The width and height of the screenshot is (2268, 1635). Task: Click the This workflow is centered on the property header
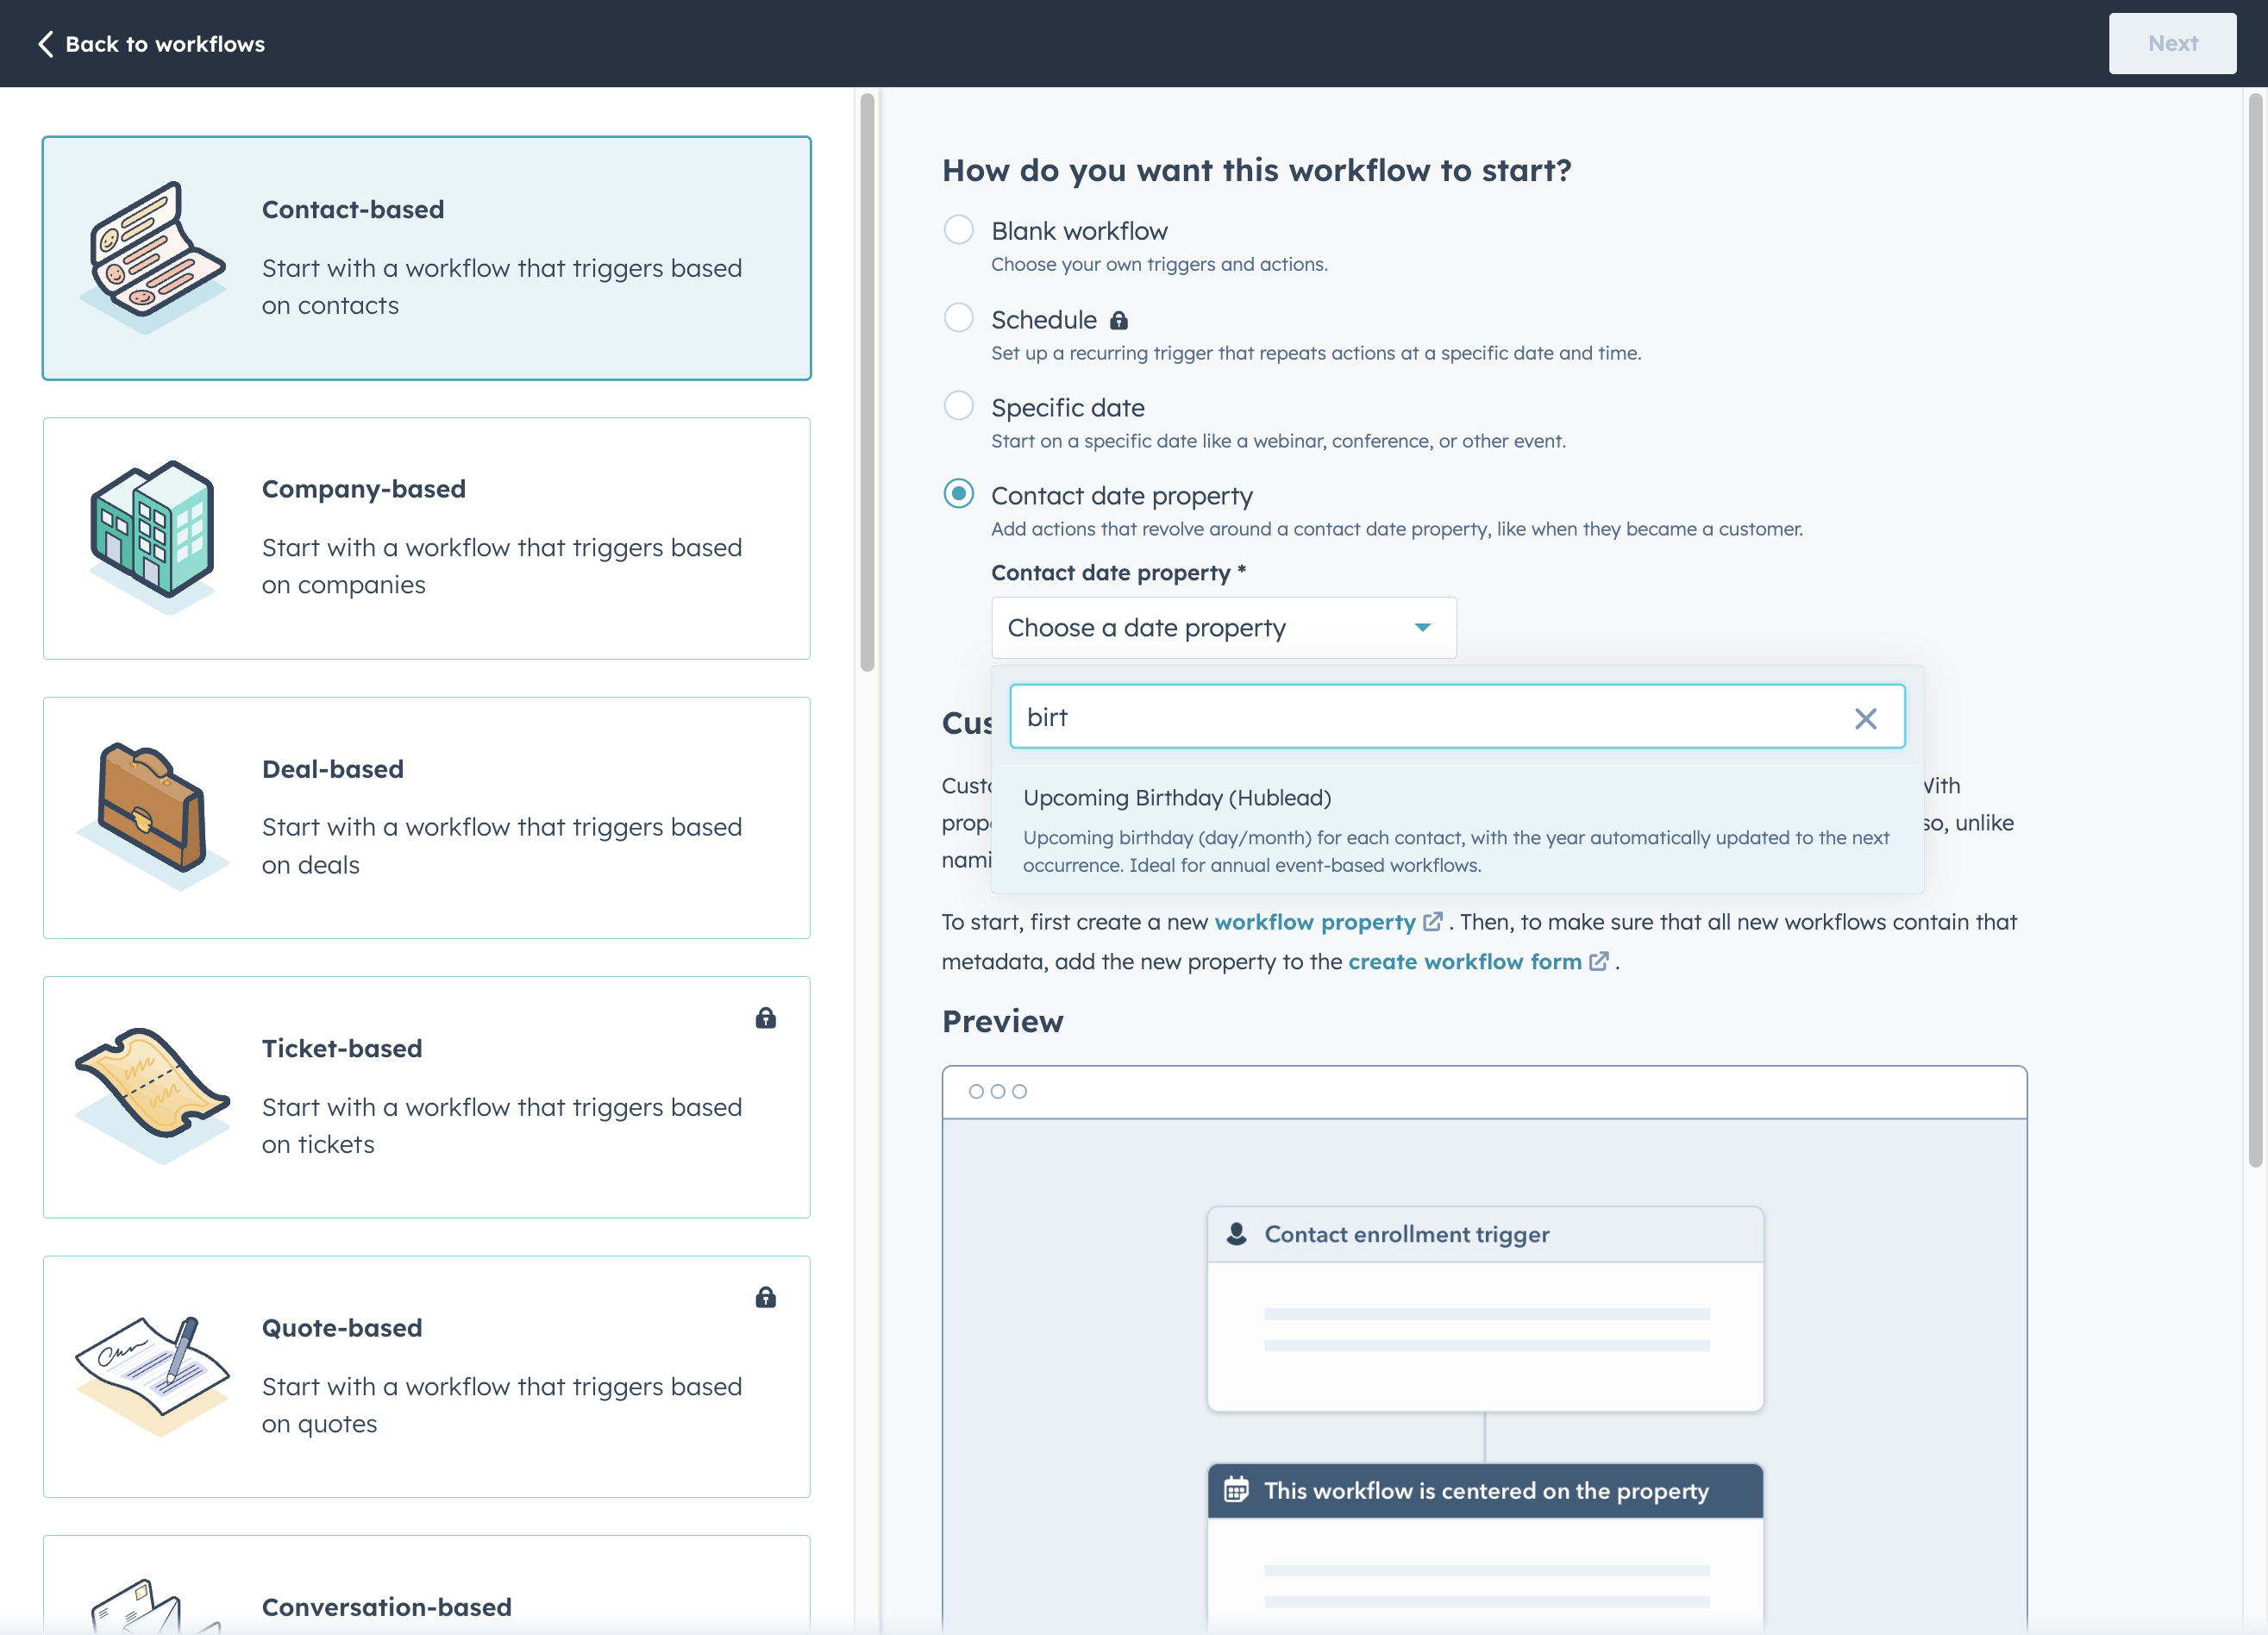(1485, 1490)
